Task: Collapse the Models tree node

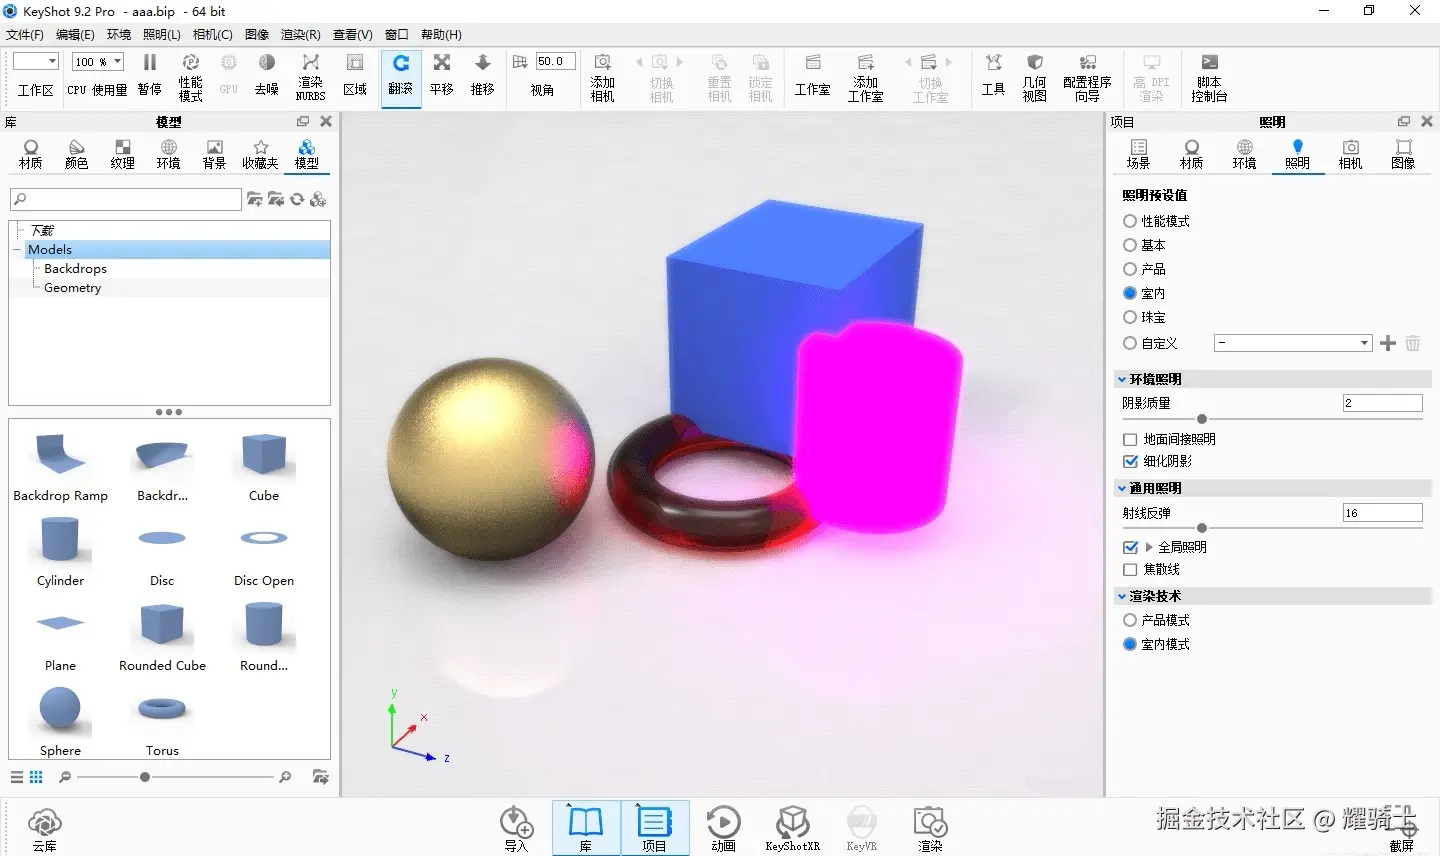Action: [17, 249]
